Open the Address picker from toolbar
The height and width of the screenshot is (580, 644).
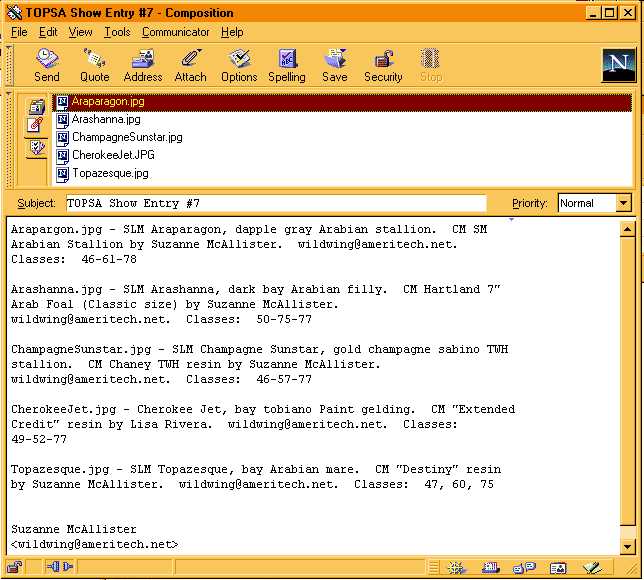pos(143,66)
